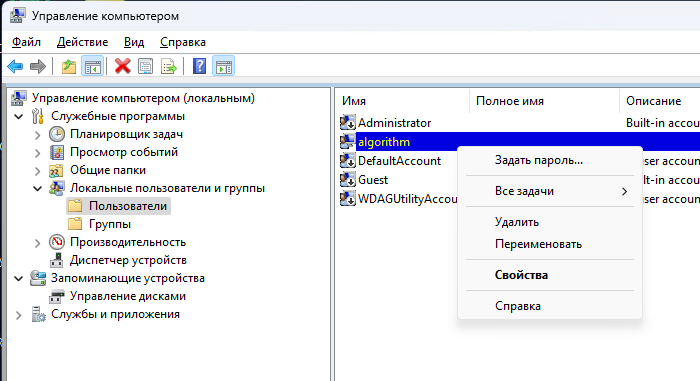Viewport: 700px width, 381px height.
Task: Click the Планировщик задач clock icon
Action: click(57, 134)
